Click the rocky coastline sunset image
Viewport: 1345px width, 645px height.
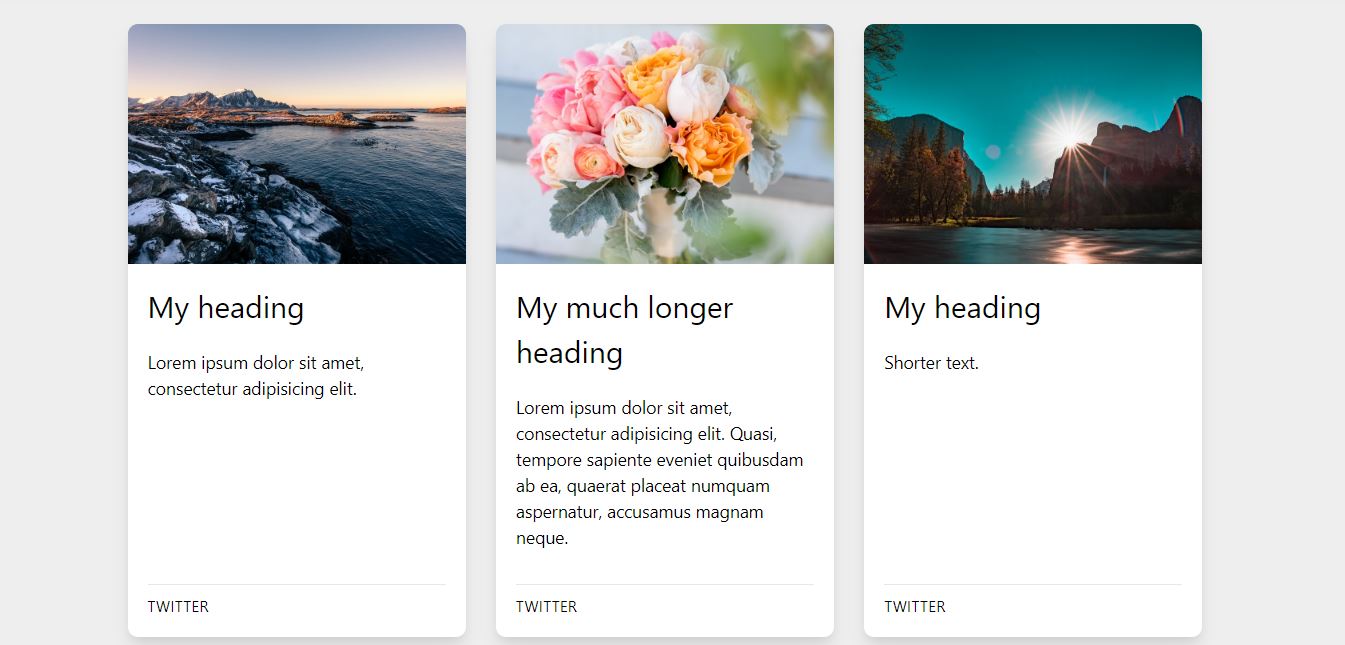click(297, 144)
